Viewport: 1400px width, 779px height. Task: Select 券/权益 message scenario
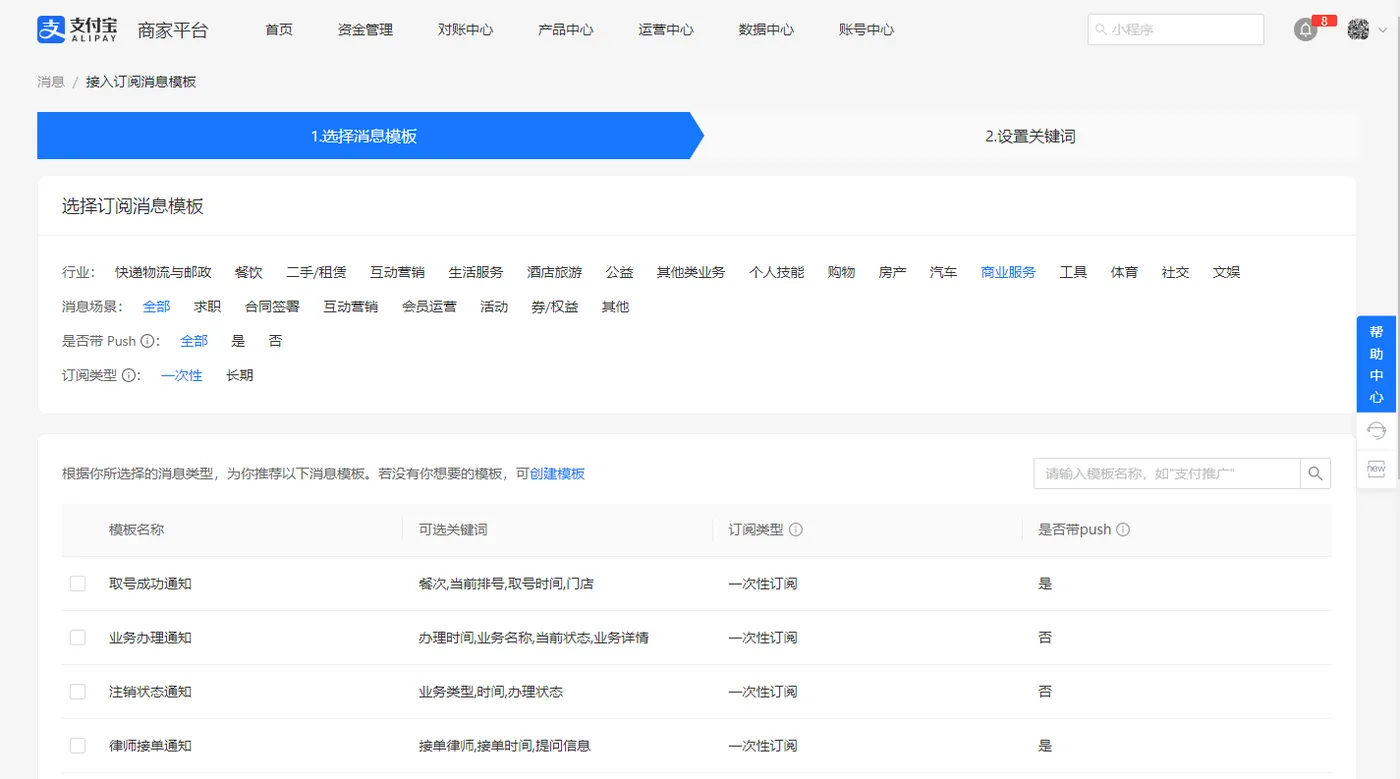pyautogui.click(x=555, y=307)
